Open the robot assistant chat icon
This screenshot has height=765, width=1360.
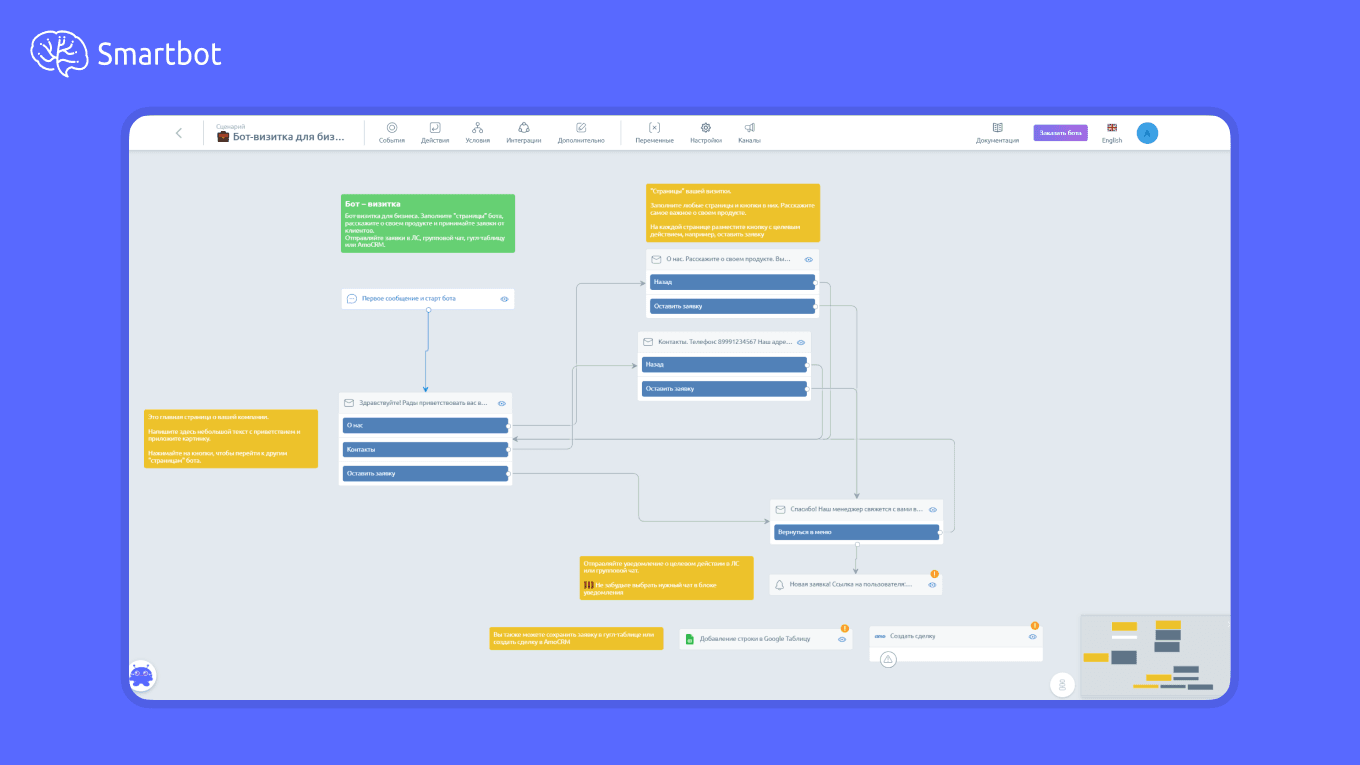point(141,676)
